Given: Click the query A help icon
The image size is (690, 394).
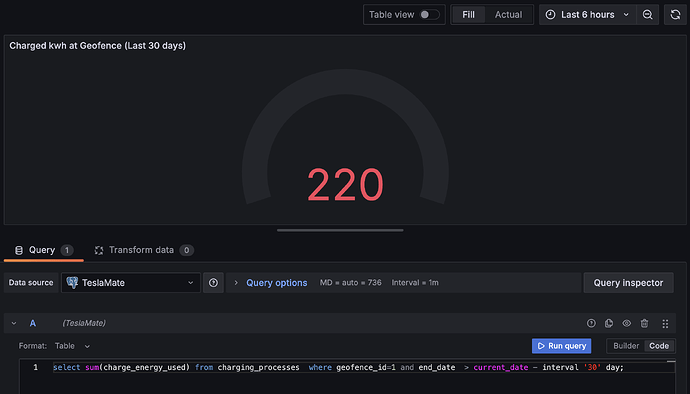Looking at the screenshot, I should [x=591, y=323].
